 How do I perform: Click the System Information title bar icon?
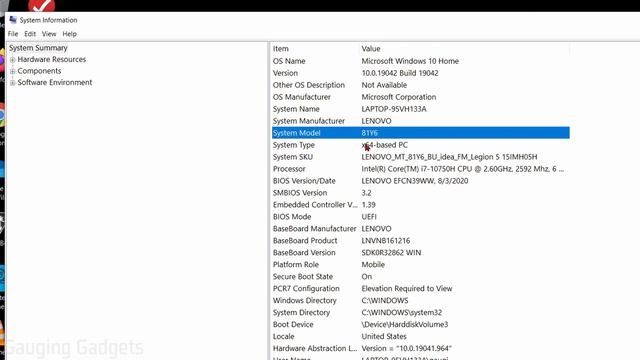pyautogui.click(x=13, y=20)
